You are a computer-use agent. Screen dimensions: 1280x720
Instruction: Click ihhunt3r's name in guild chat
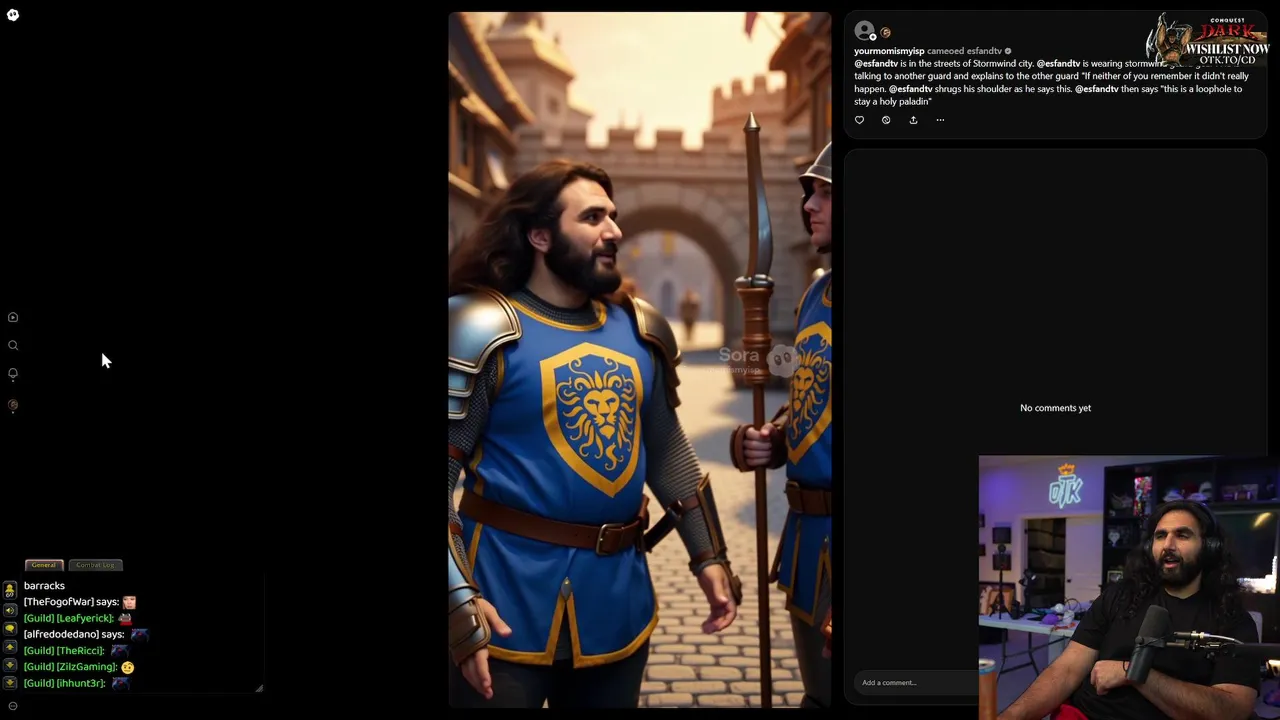pyautogui.click(x=81, y=683)
